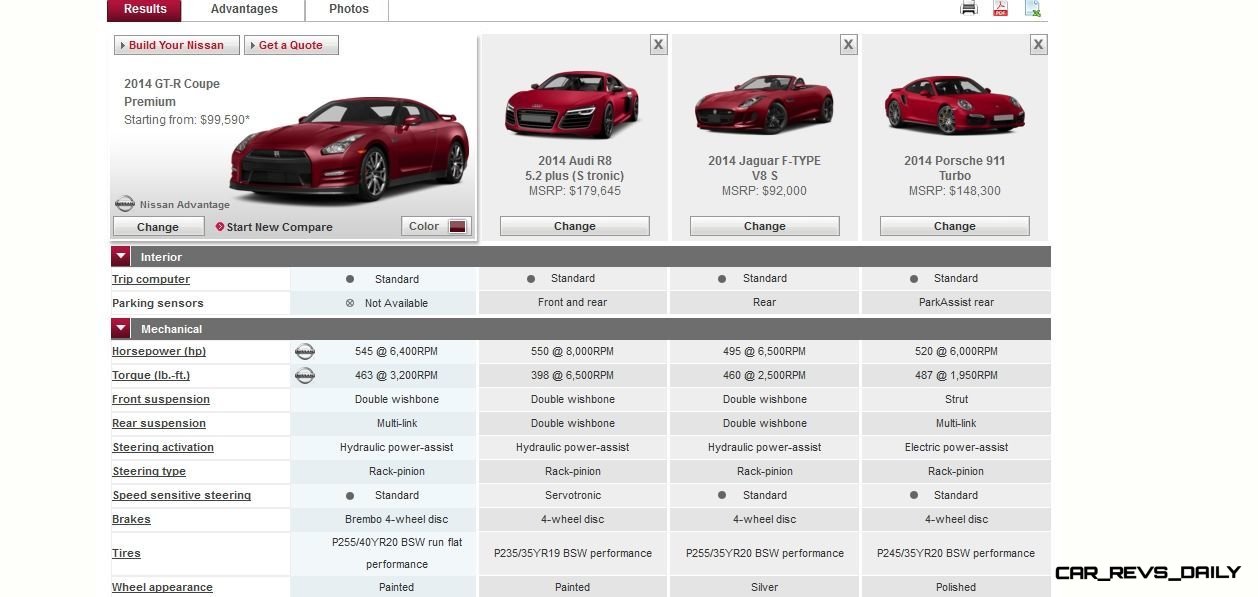Click 'Strut' front suspension cell
Screen dimensions: 1258x597
tap(956, 399)
